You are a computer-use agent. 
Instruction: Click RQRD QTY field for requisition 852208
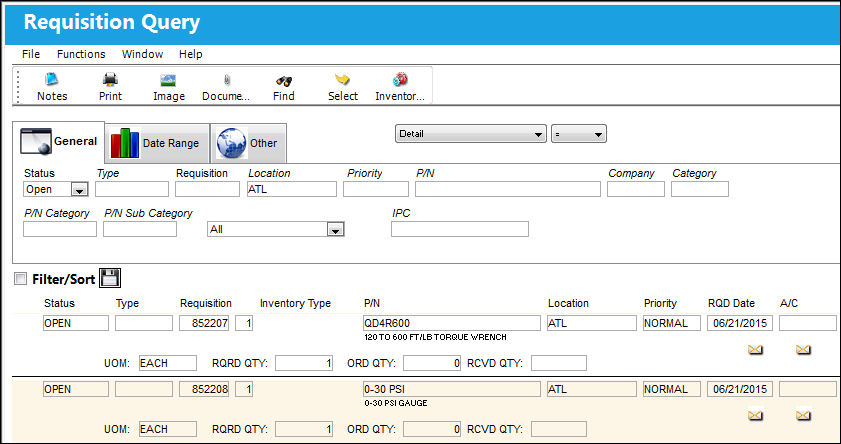[304, 428]
